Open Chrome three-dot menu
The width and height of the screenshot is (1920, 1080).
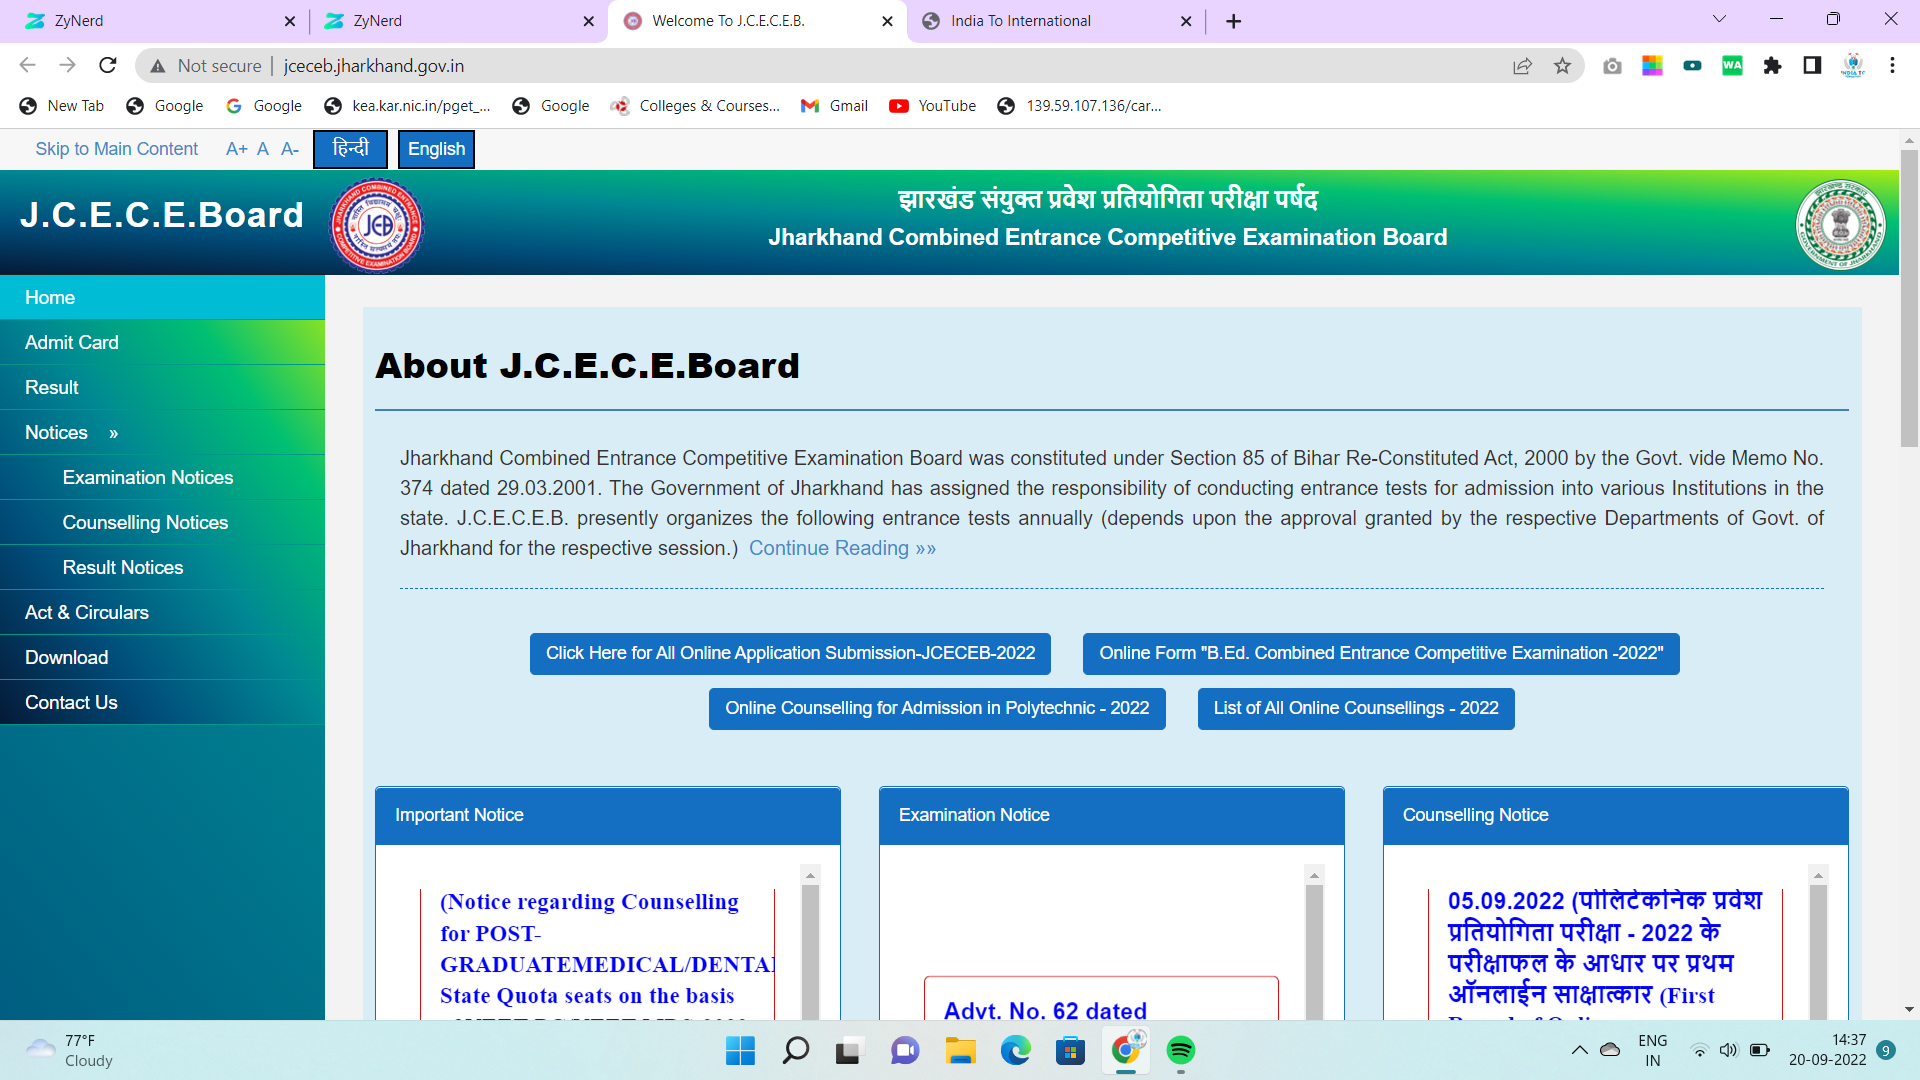(x=1892, y=66)
